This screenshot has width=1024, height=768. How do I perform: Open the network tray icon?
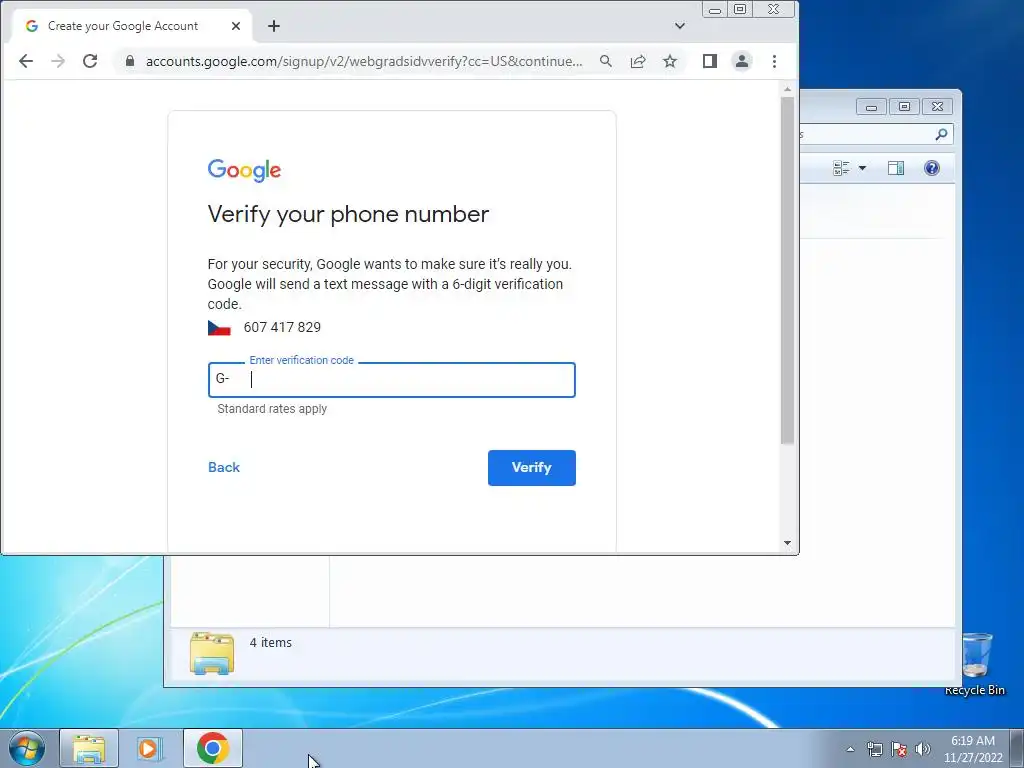pyautogui.click(x=874, y=749)
